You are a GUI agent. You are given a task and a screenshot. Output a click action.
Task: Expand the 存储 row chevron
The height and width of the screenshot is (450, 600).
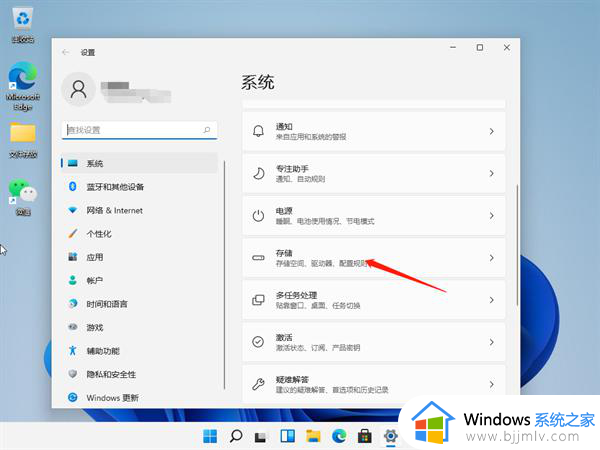point(492,258)
